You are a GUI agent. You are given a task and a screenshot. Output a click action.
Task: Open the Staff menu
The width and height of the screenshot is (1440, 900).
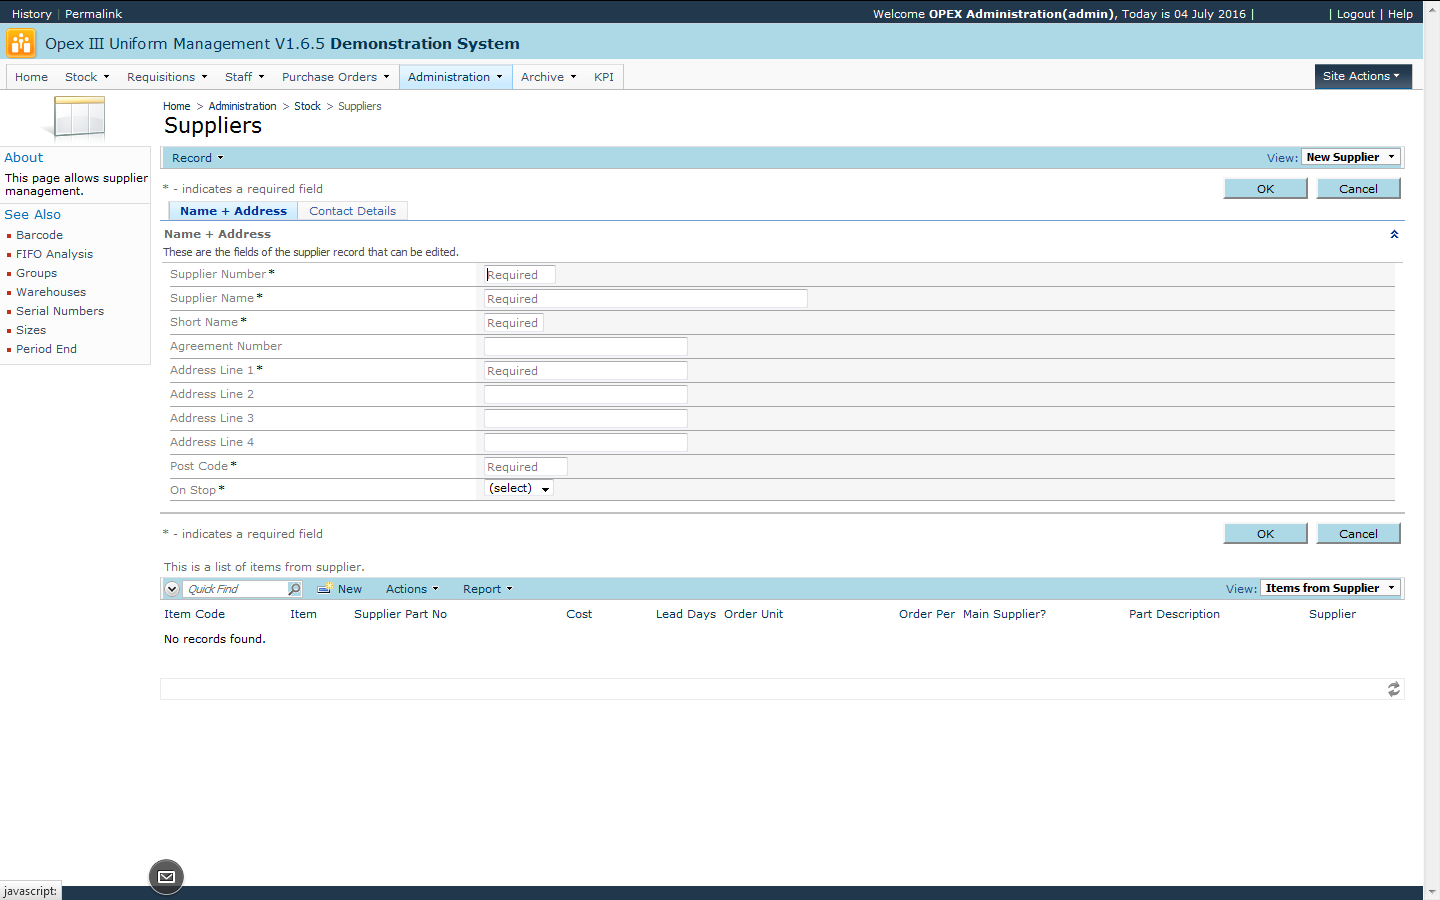245,77
